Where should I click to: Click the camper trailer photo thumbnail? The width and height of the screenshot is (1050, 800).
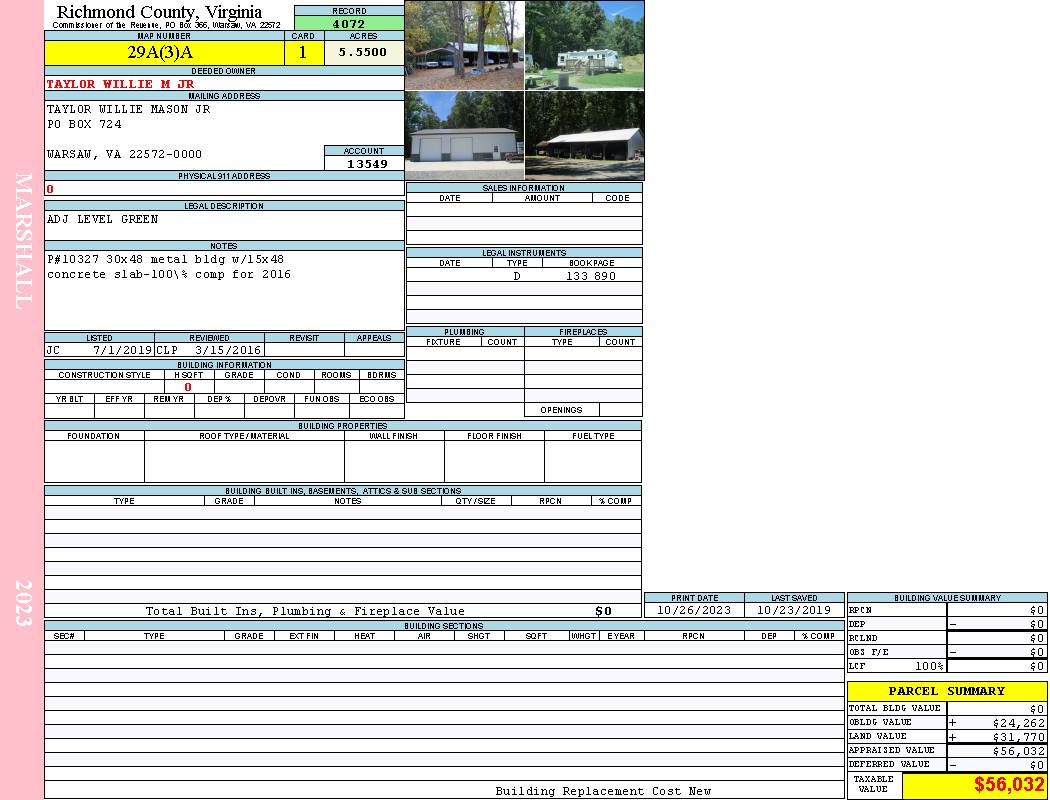coord(584,45)
